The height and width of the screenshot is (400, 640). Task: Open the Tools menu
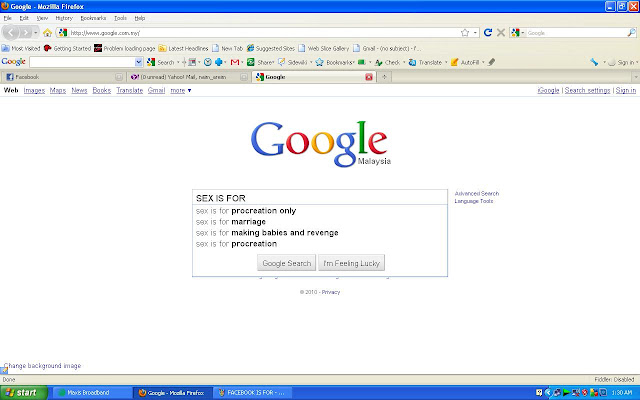click(120, 18)
